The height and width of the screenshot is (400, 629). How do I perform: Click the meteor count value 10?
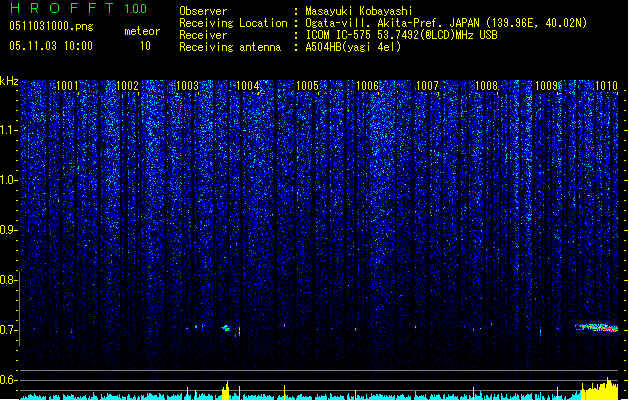(x=145, y=46)
